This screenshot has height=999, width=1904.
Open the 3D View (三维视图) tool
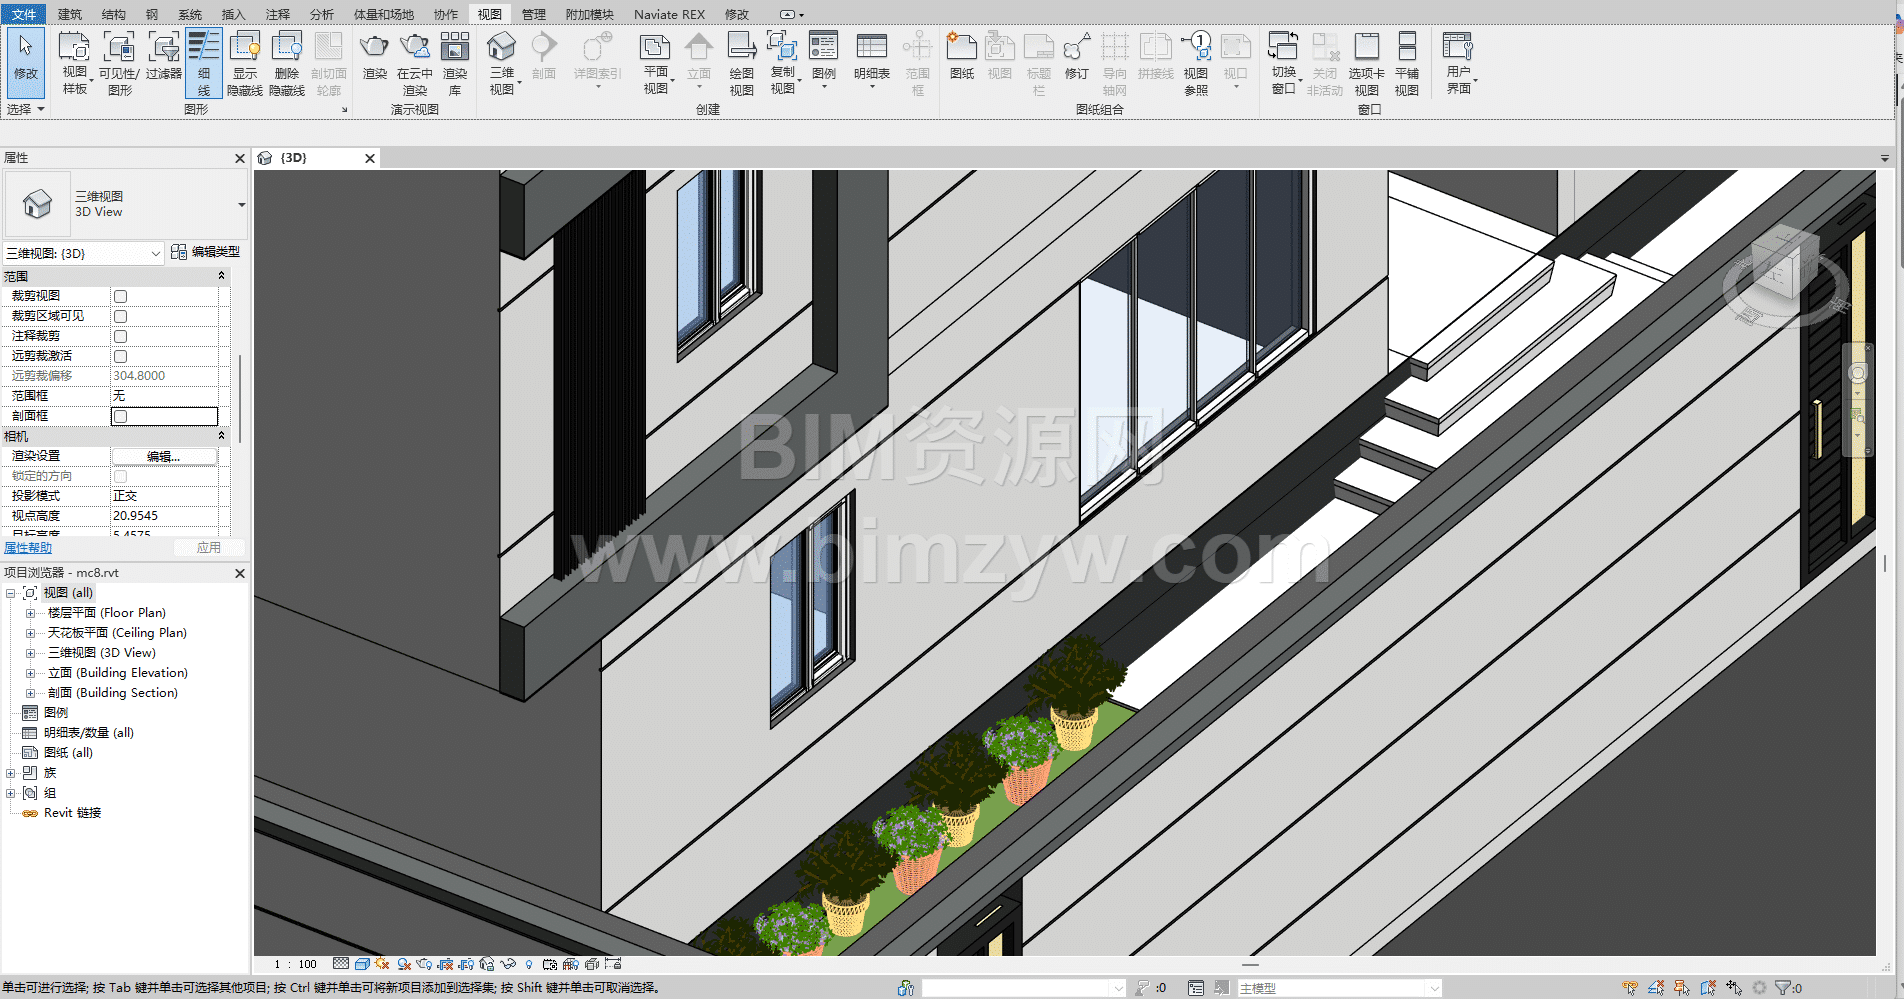[502, 62]
